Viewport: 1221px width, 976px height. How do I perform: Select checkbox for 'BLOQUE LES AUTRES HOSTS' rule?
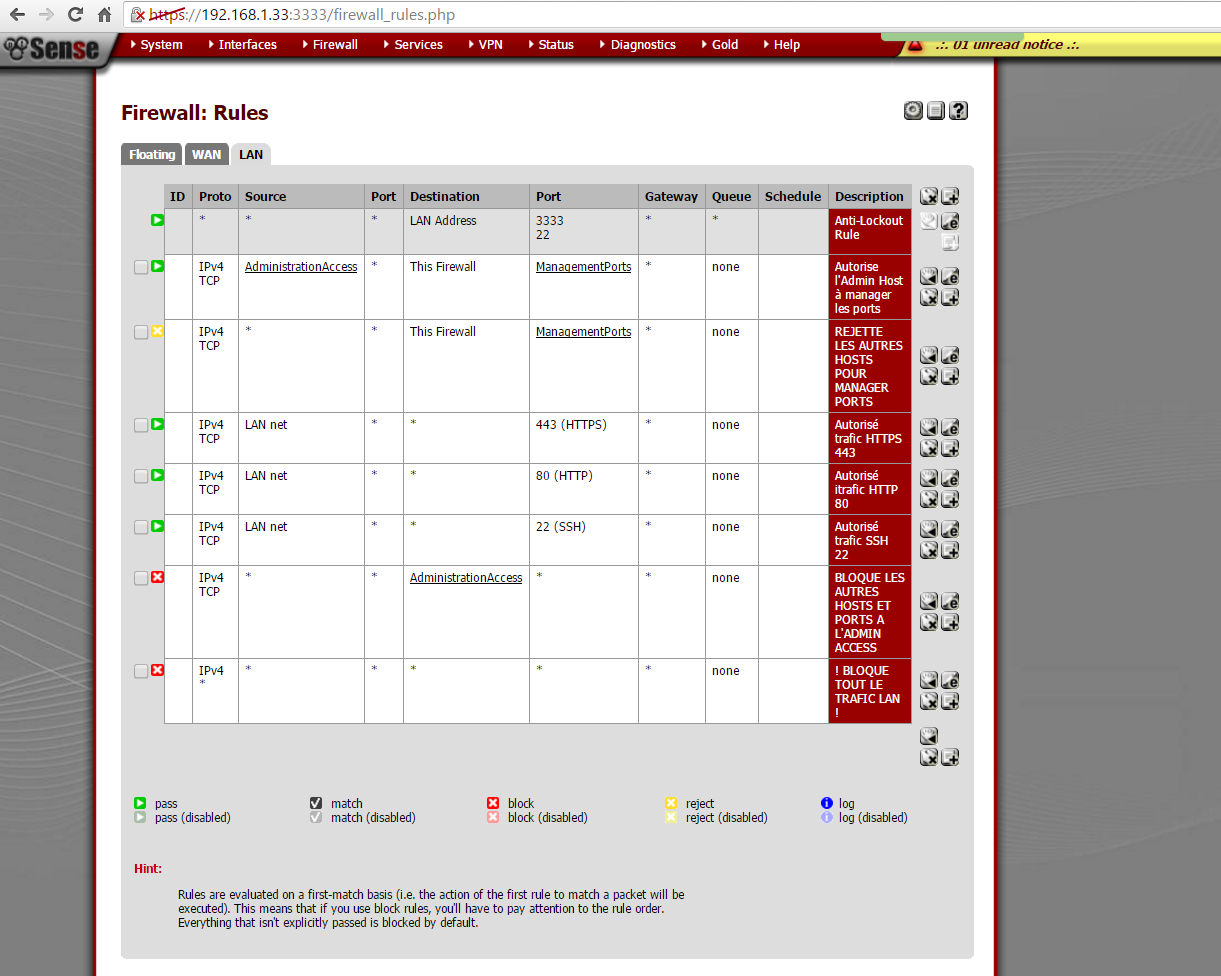tap(141, 578)
